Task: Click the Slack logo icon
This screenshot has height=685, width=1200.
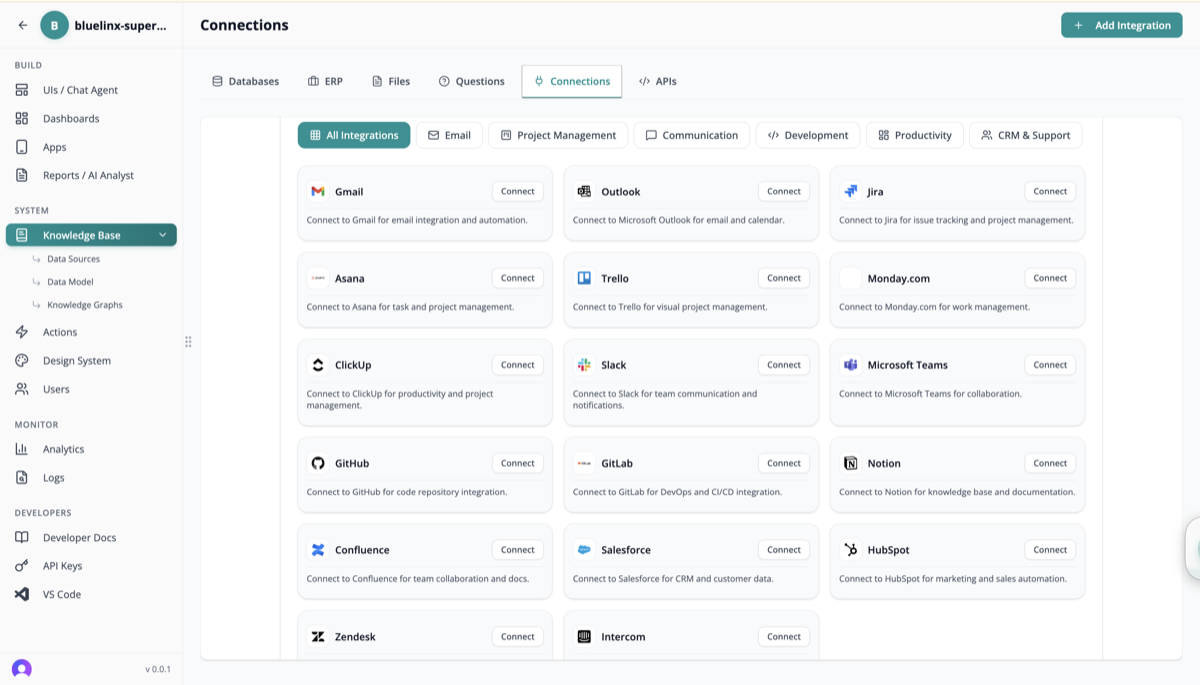Action: pos(584,365)
